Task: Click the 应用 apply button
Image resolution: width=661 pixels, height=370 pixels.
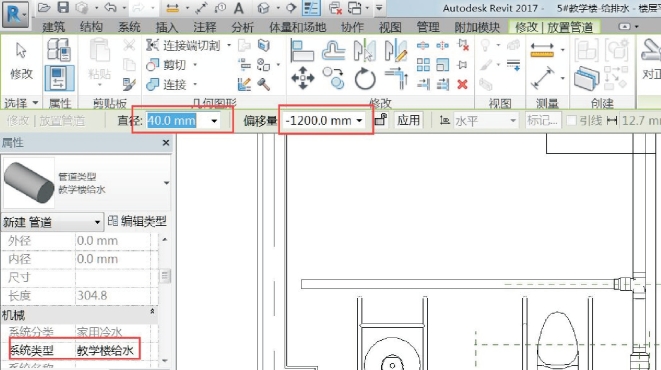Action: tap(408, 120)
